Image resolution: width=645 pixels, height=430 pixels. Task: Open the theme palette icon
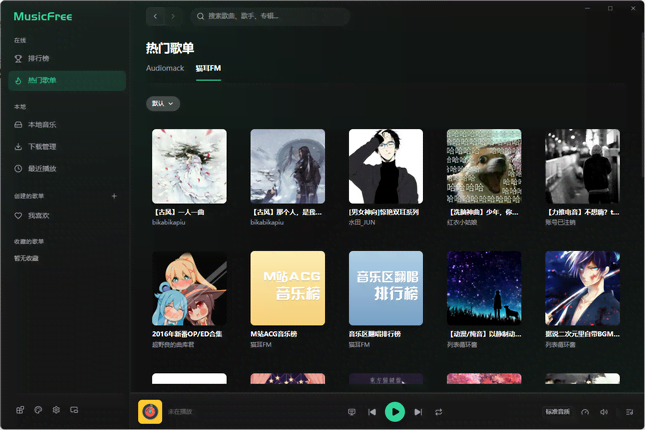click(x=38, y=410)
